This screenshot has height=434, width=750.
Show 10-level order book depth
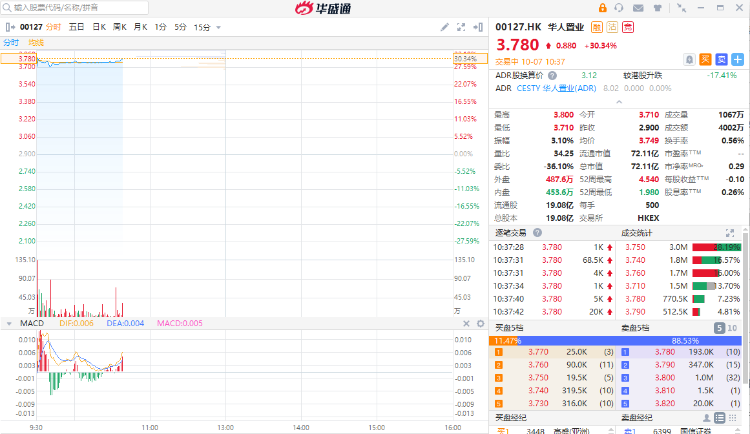(x=732, y=328)
